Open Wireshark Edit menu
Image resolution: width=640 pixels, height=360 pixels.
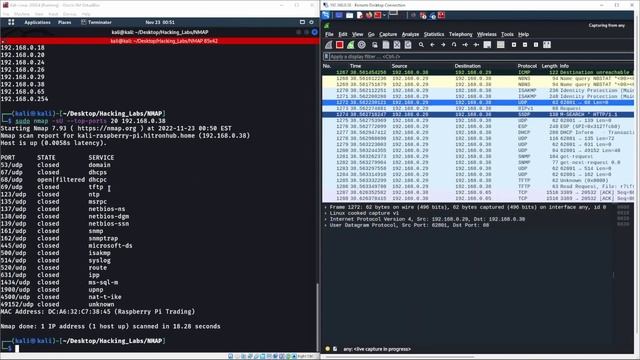click(343, 34)
